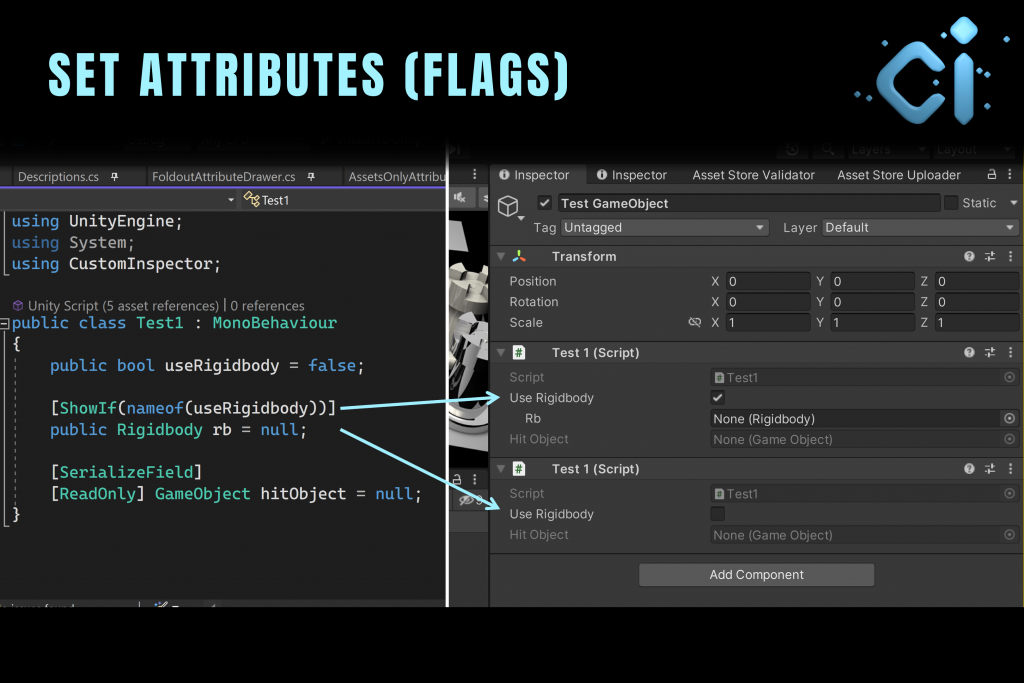Open the object picker for Rb field
The height and width of the screenshot is (683, 1024).
pos(1009,419)
